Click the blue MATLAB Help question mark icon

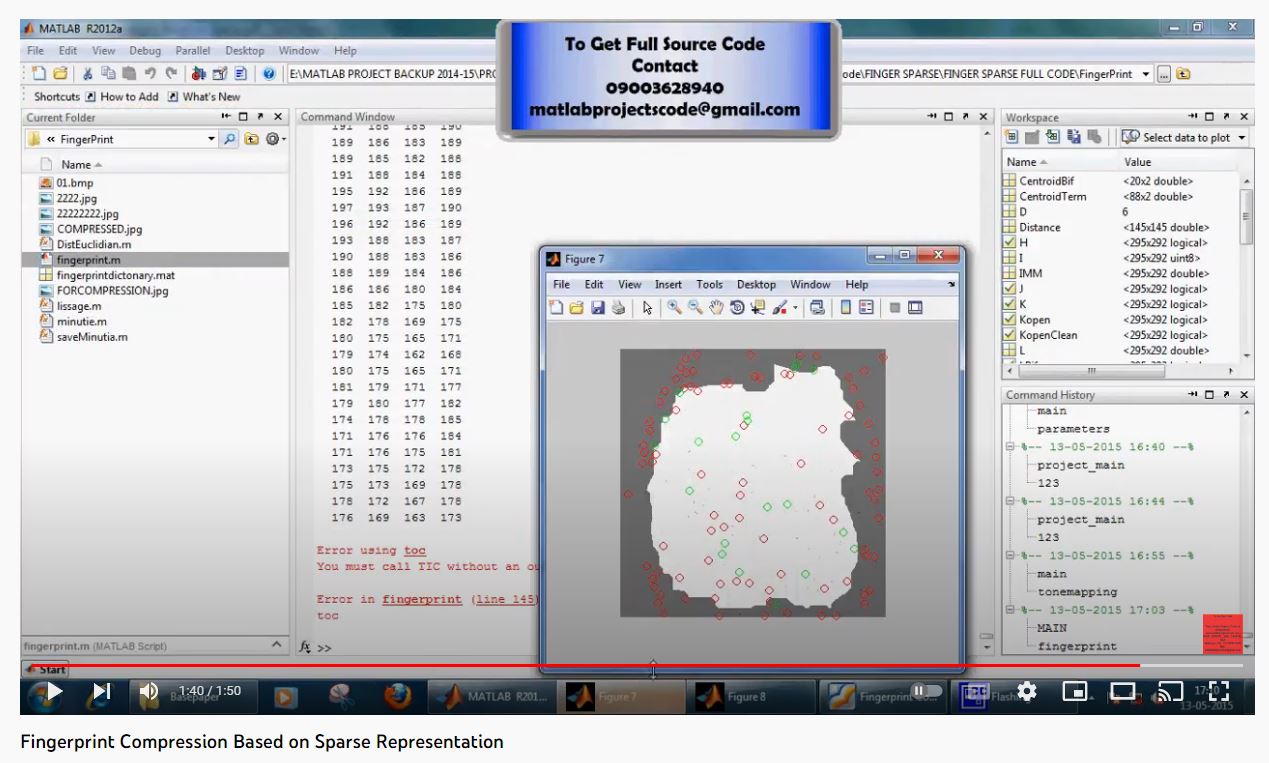268,74
